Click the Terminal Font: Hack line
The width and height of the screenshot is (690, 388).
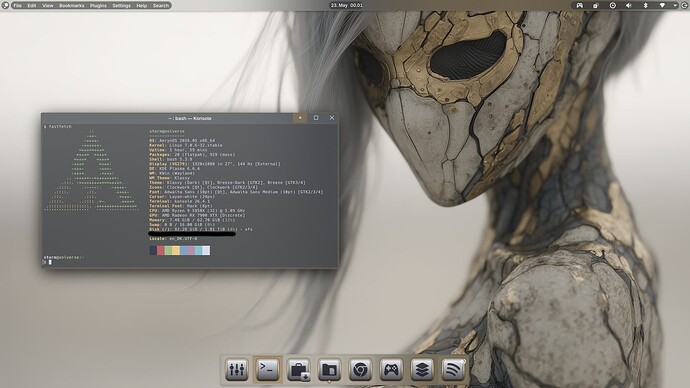[x=181, y=206]
